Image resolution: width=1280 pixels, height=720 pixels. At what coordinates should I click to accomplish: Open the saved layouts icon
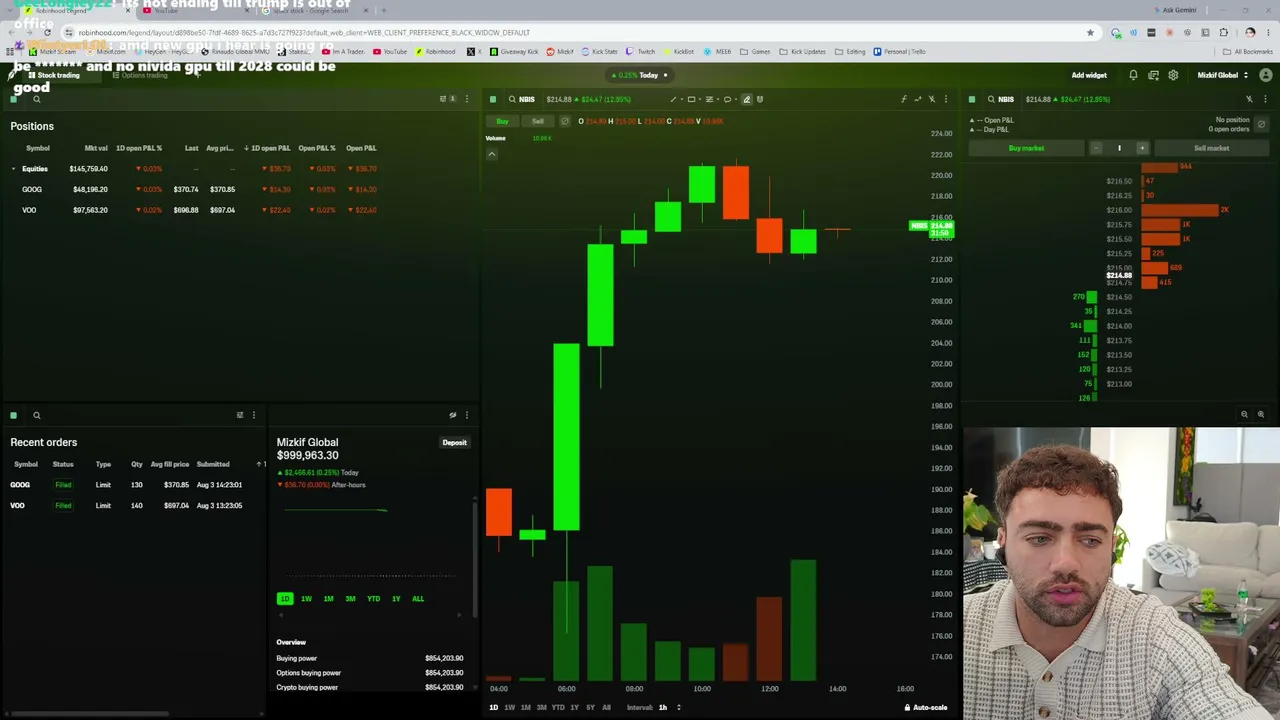click(1153, 75)
